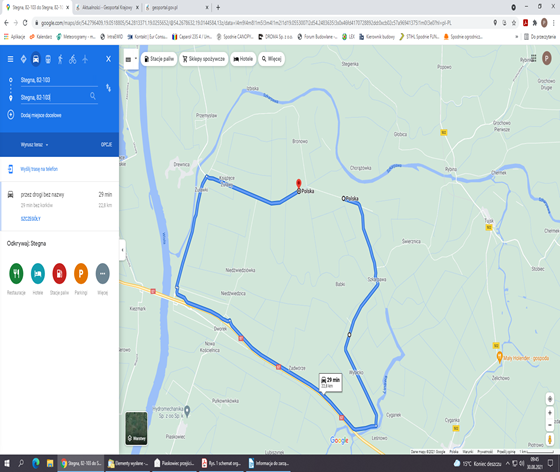The width and height of the screenshot is (560, 472).
Task: Open the OPCJE route options
Action: tap(106, 145)
